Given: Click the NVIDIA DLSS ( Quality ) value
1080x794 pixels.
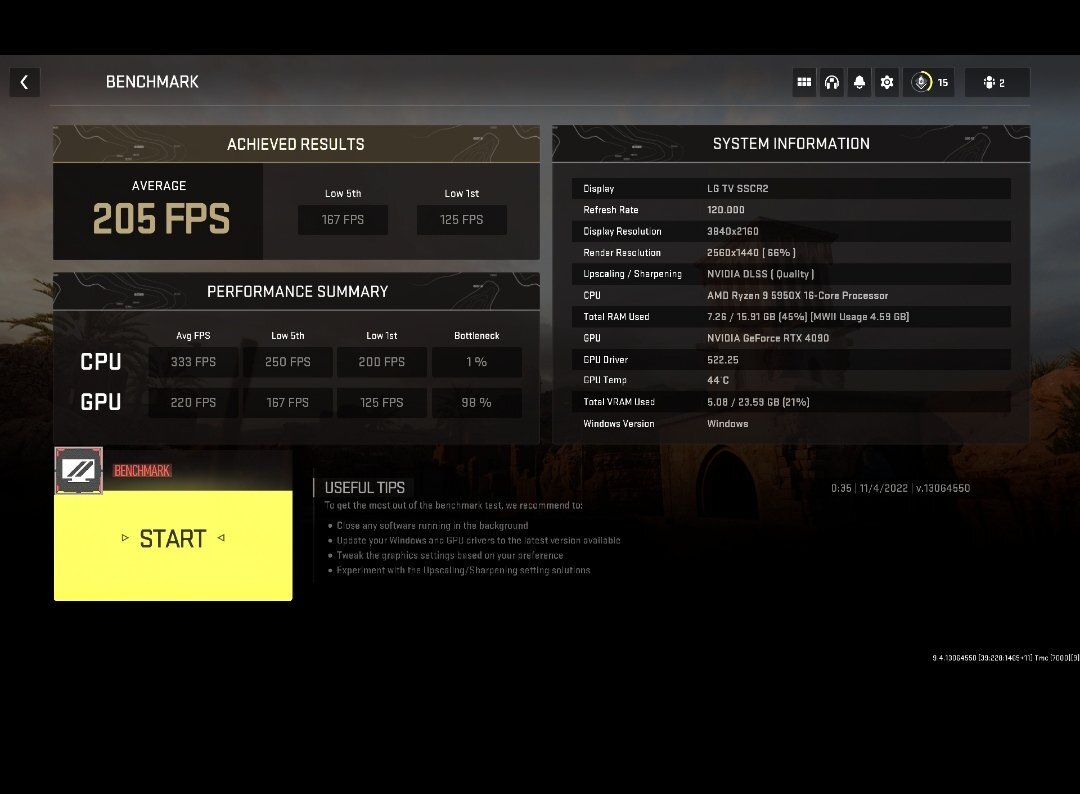Looking at the screenshot, I should click(x=760, y=274).
